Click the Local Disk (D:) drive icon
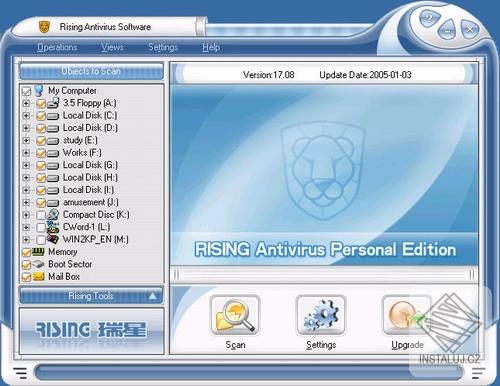Image resolution: width=500 pixels, height=386 pixels. (53, 129)
